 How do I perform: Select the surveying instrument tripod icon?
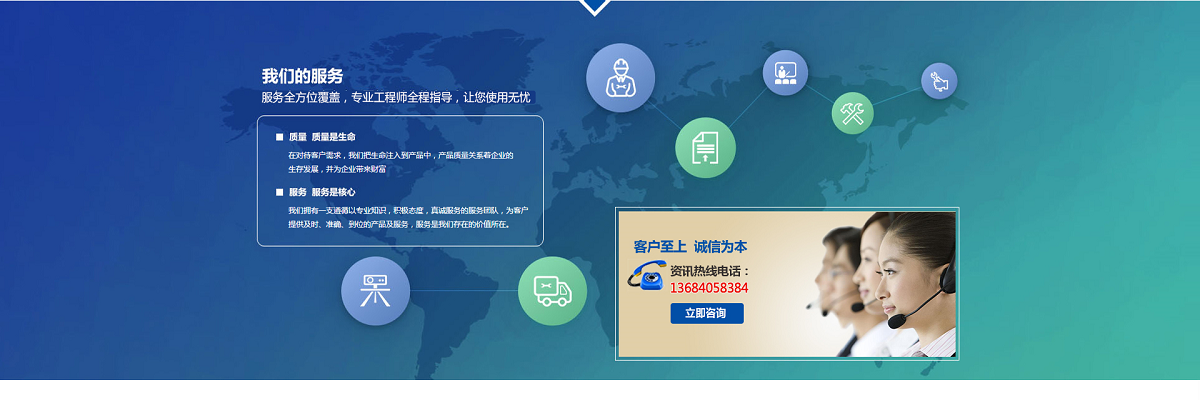(x=375, y=291)
